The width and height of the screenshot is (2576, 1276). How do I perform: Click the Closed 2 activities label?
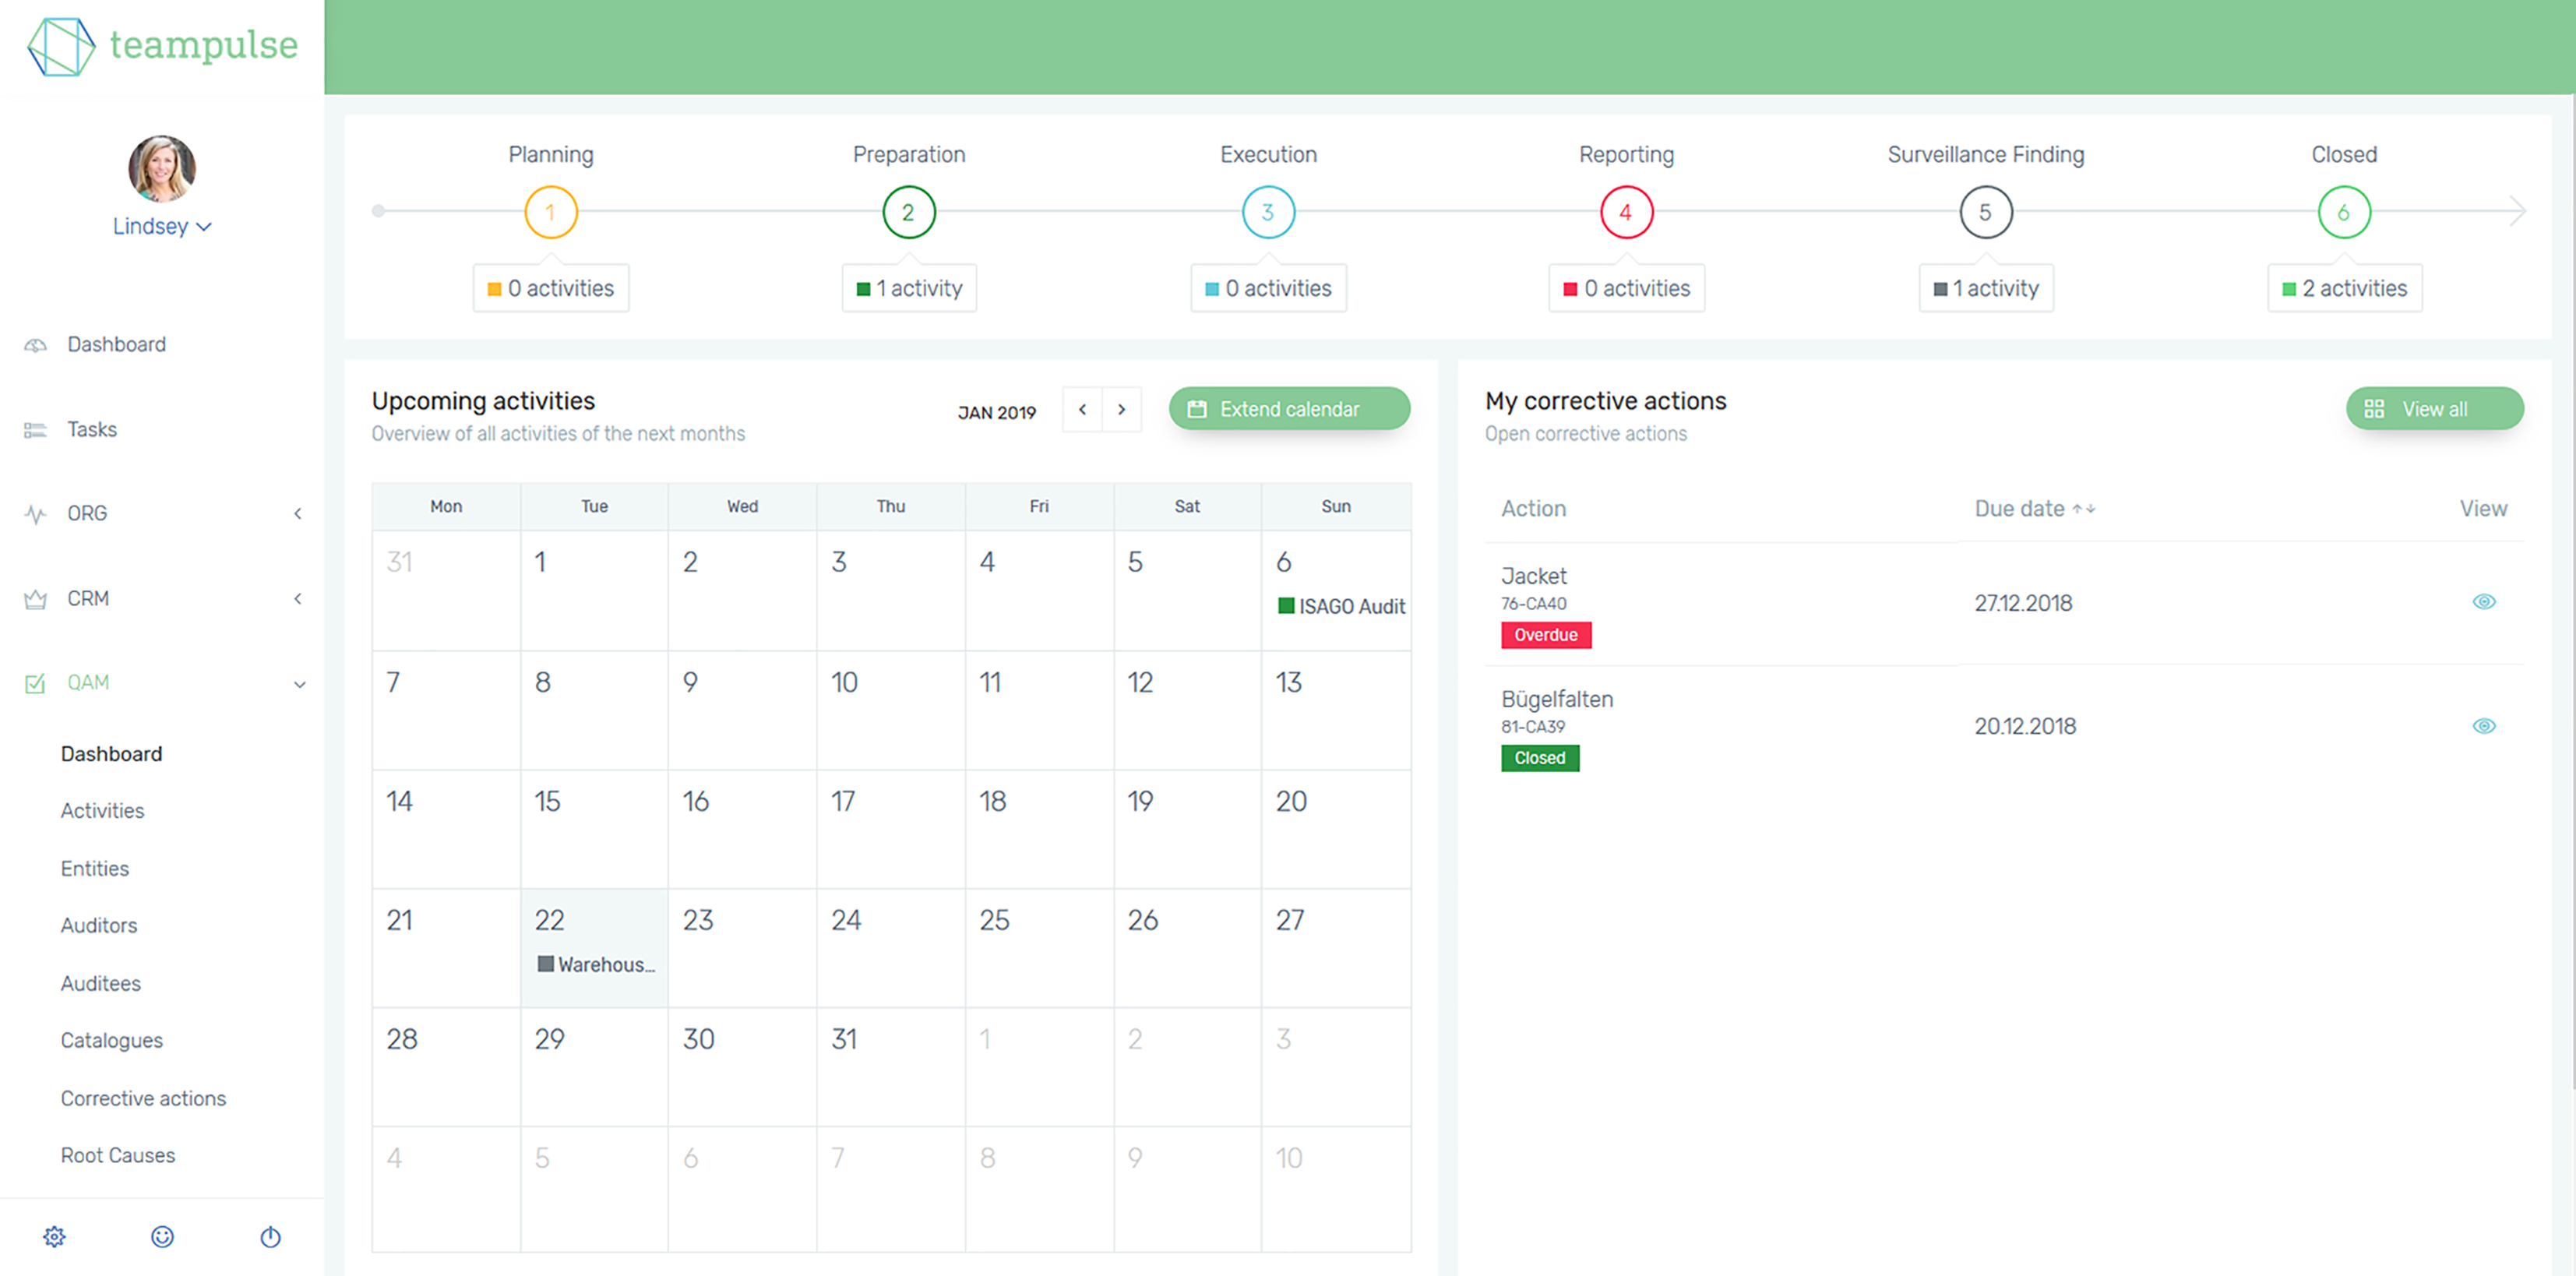pos(2344,289)
